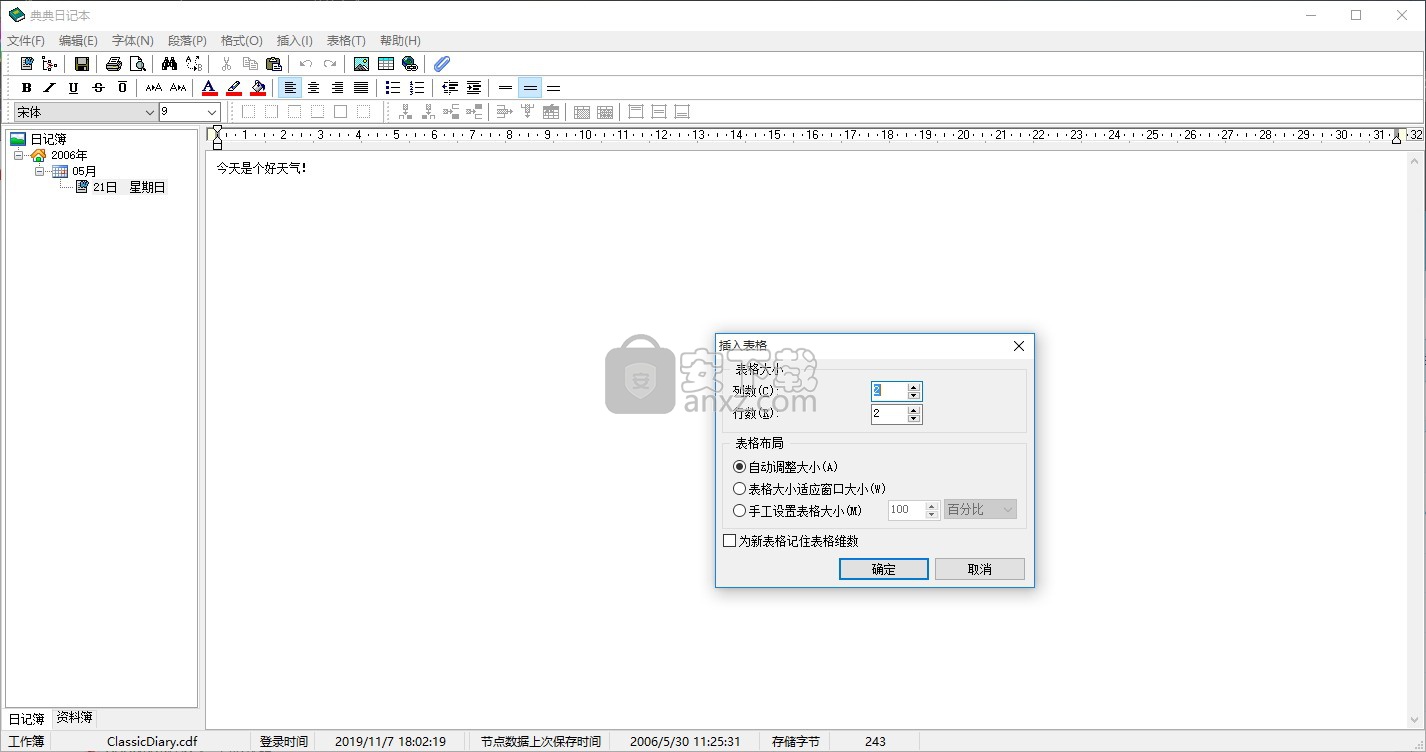Open the 百分比 unit dropdown
This screenshot has width=1426, height=752.
click(x=980, y=510)
